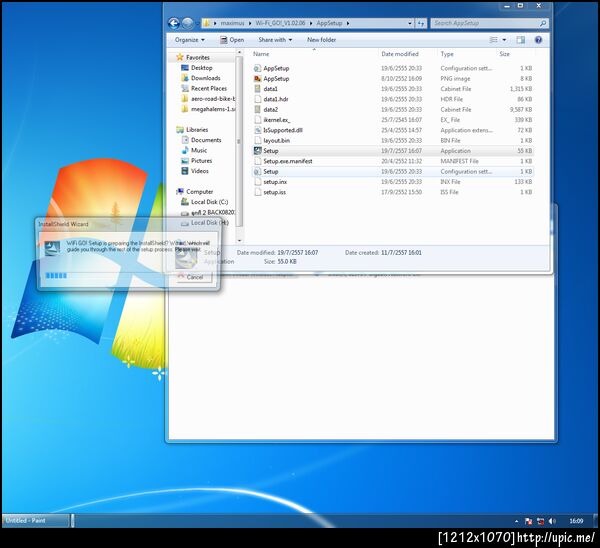Open the aero-road-bike favorite folder
600x548 pixels.
(x=213, y=99)
